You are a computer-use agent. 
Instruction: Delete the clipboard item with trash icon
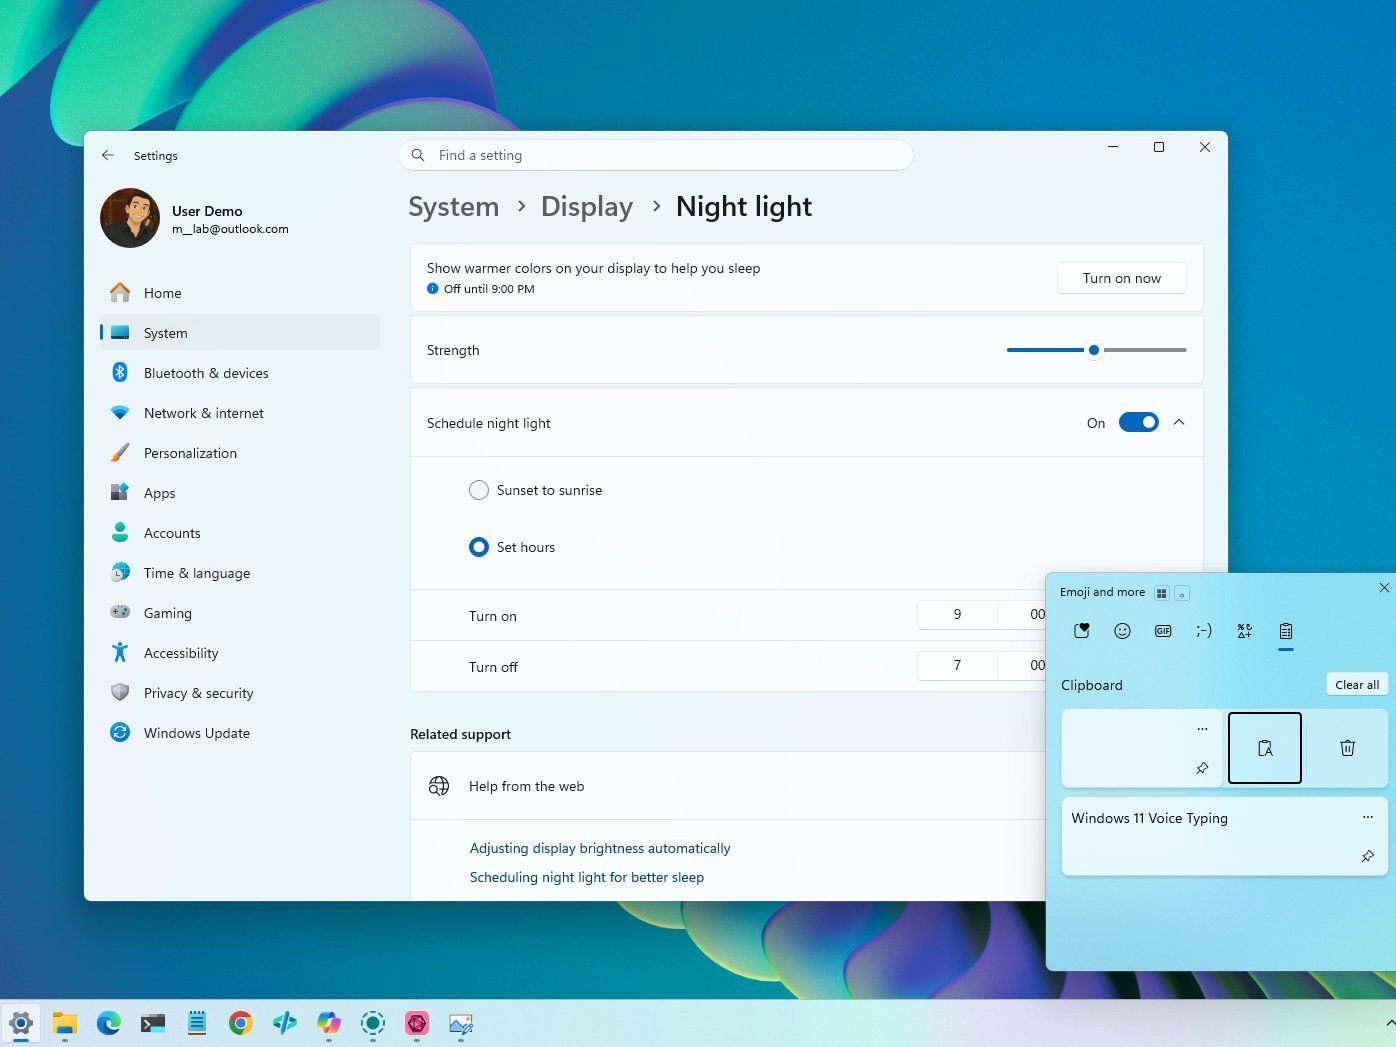pos(1347,748)
